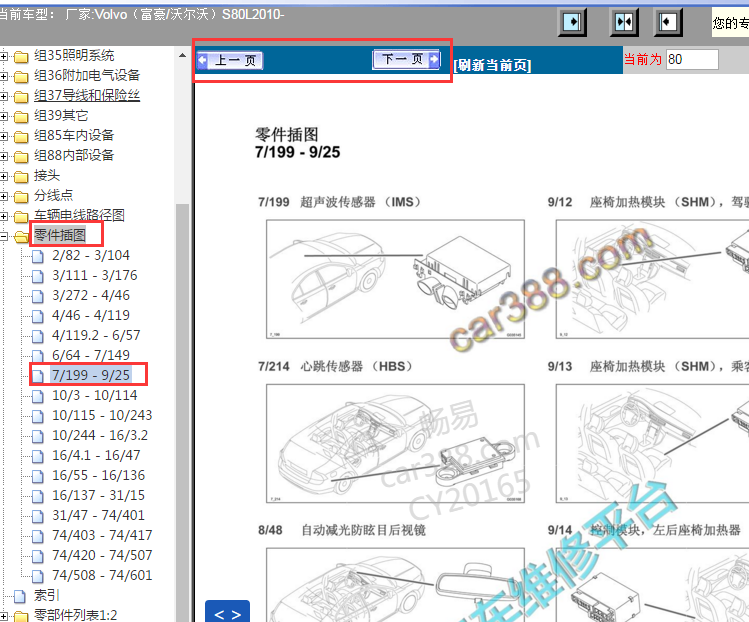Select the 组88内部设备 tree label
Viewport: 749px width, 622px height.
click(x=74, y=156)
